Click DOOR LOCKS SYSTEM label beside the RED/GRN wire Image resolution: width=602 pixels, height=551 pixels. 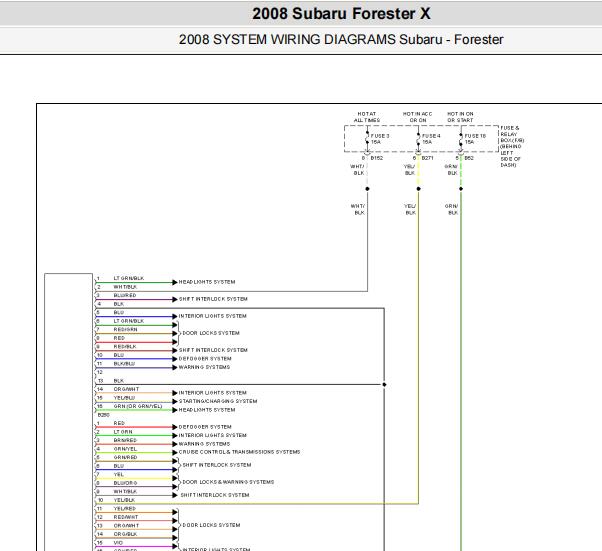(211, 333)
